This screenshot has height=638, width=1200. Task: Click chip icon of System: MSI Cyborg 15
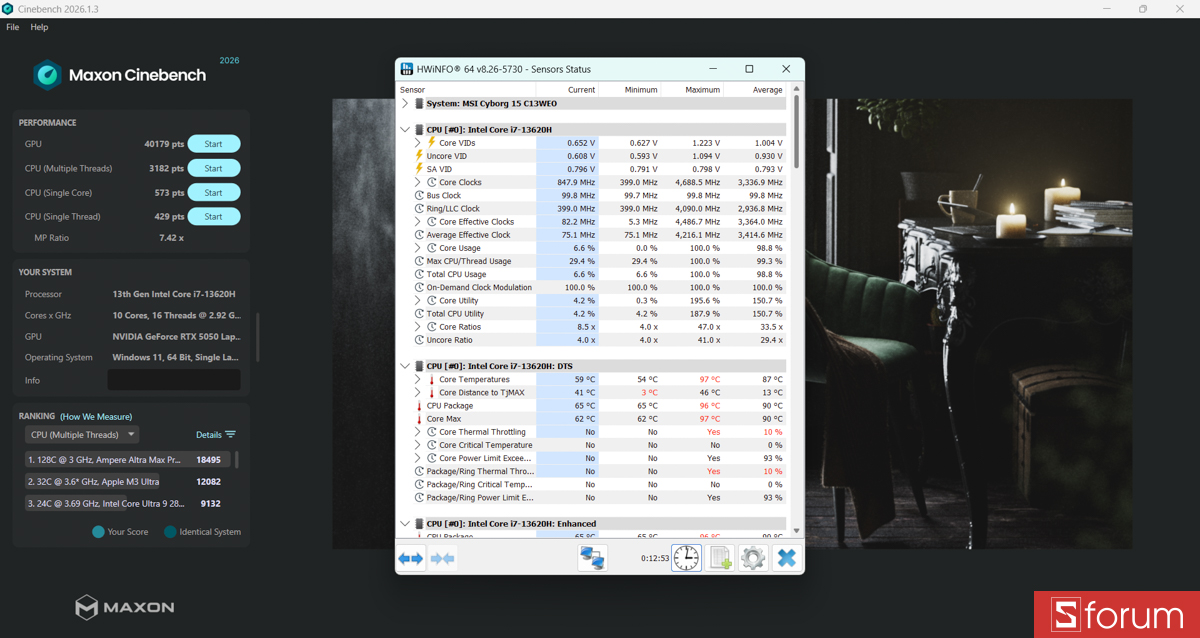419,103
